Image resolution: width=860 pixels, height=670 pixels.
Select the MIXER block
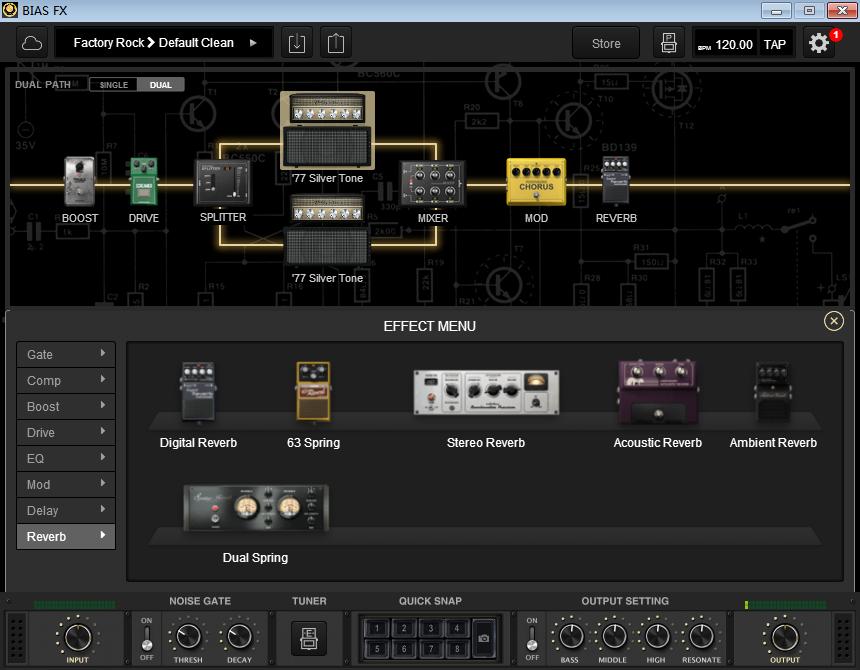pos(430,183)
